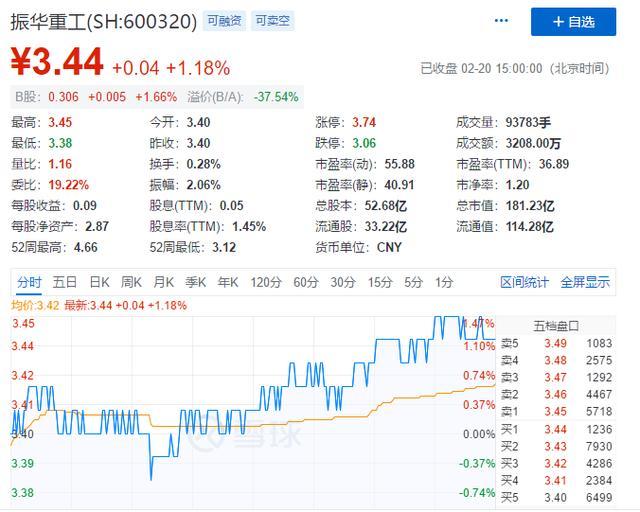Image resolution: width=640 pixels, height=512 pixels.
Task: Open the 1分 chart tab
Action: (444, 282)
